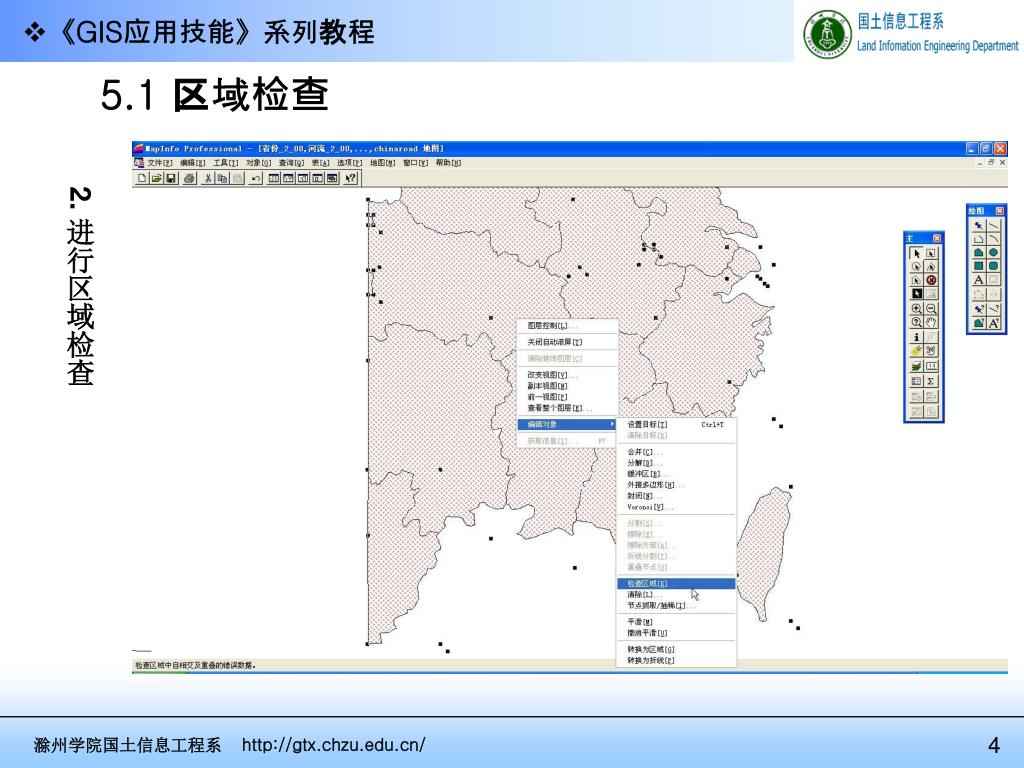The image size is (1024, 768).
Task: Click the New Table toolbar icon
Action: click(x=142, y=178)
